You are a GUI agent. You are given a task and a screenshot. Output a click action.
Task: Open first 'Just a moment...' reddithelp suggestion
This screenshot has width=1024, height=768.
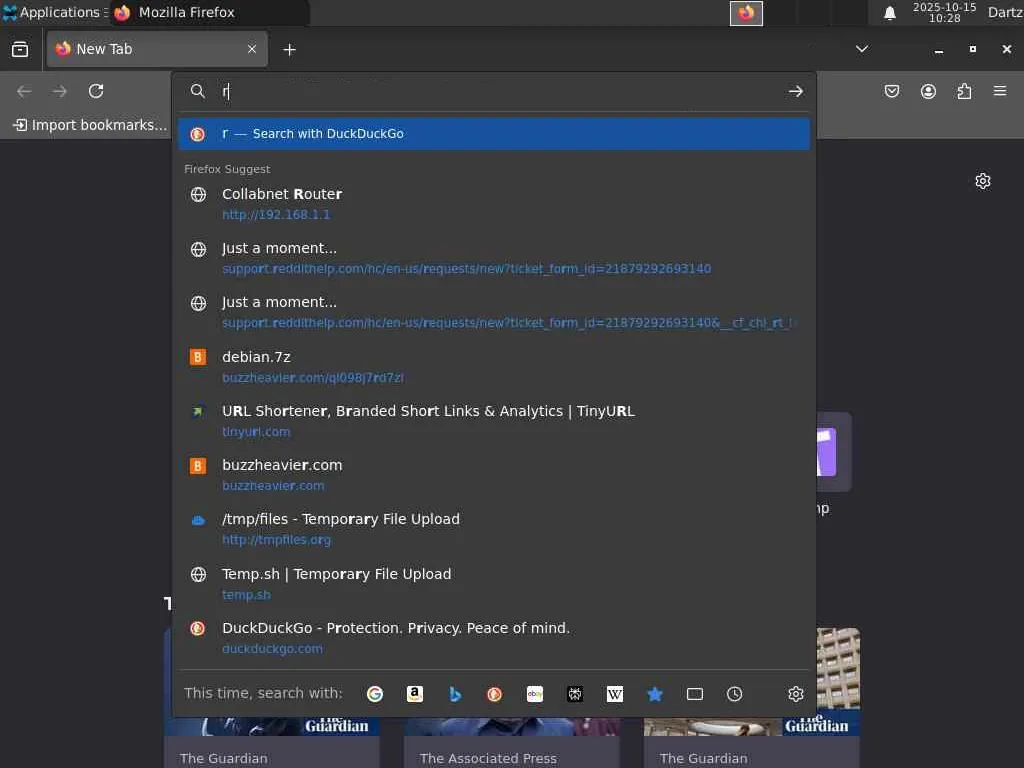(494, 258)
